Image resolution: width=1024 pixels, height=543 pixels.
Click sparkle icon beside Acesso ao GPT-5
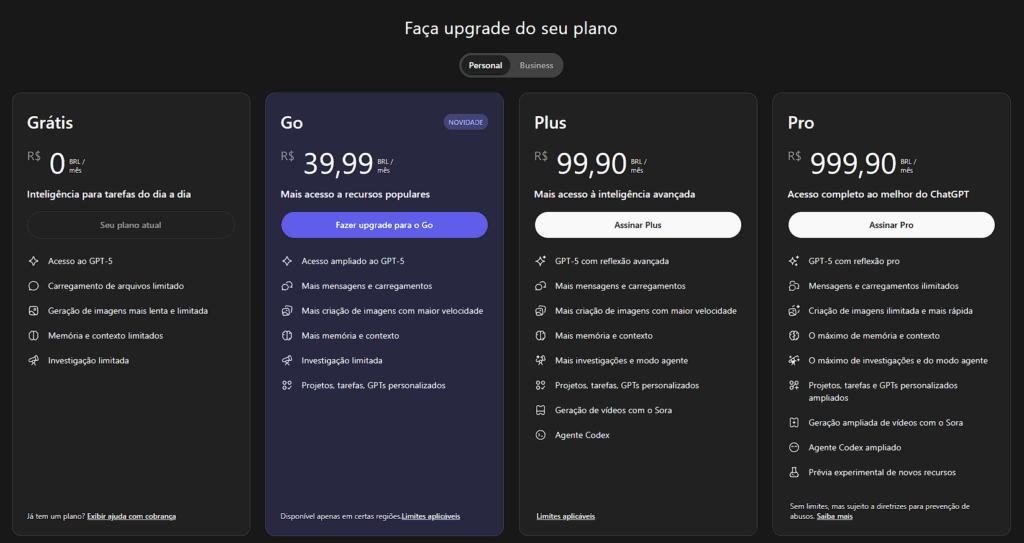(x=34, y=261)
